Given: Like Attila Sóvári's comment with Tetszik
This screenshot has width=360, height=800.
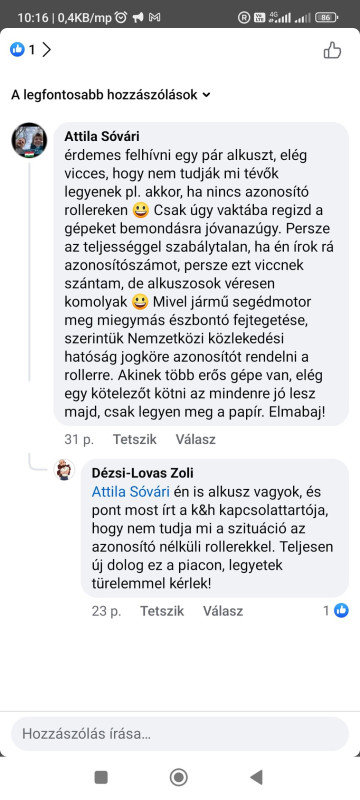Looking at the screenshot, I should (x=135, y=439).
